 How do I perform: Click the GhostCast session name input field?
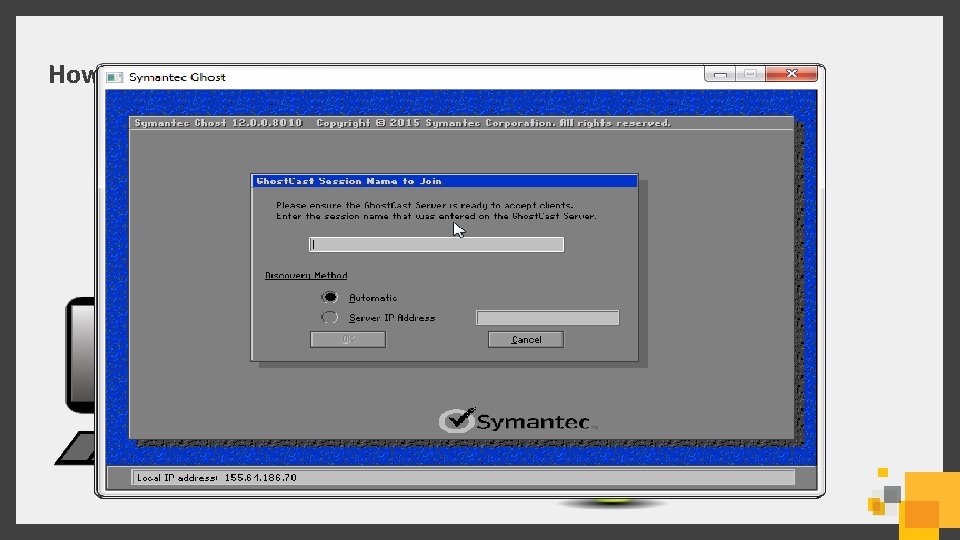436,244
